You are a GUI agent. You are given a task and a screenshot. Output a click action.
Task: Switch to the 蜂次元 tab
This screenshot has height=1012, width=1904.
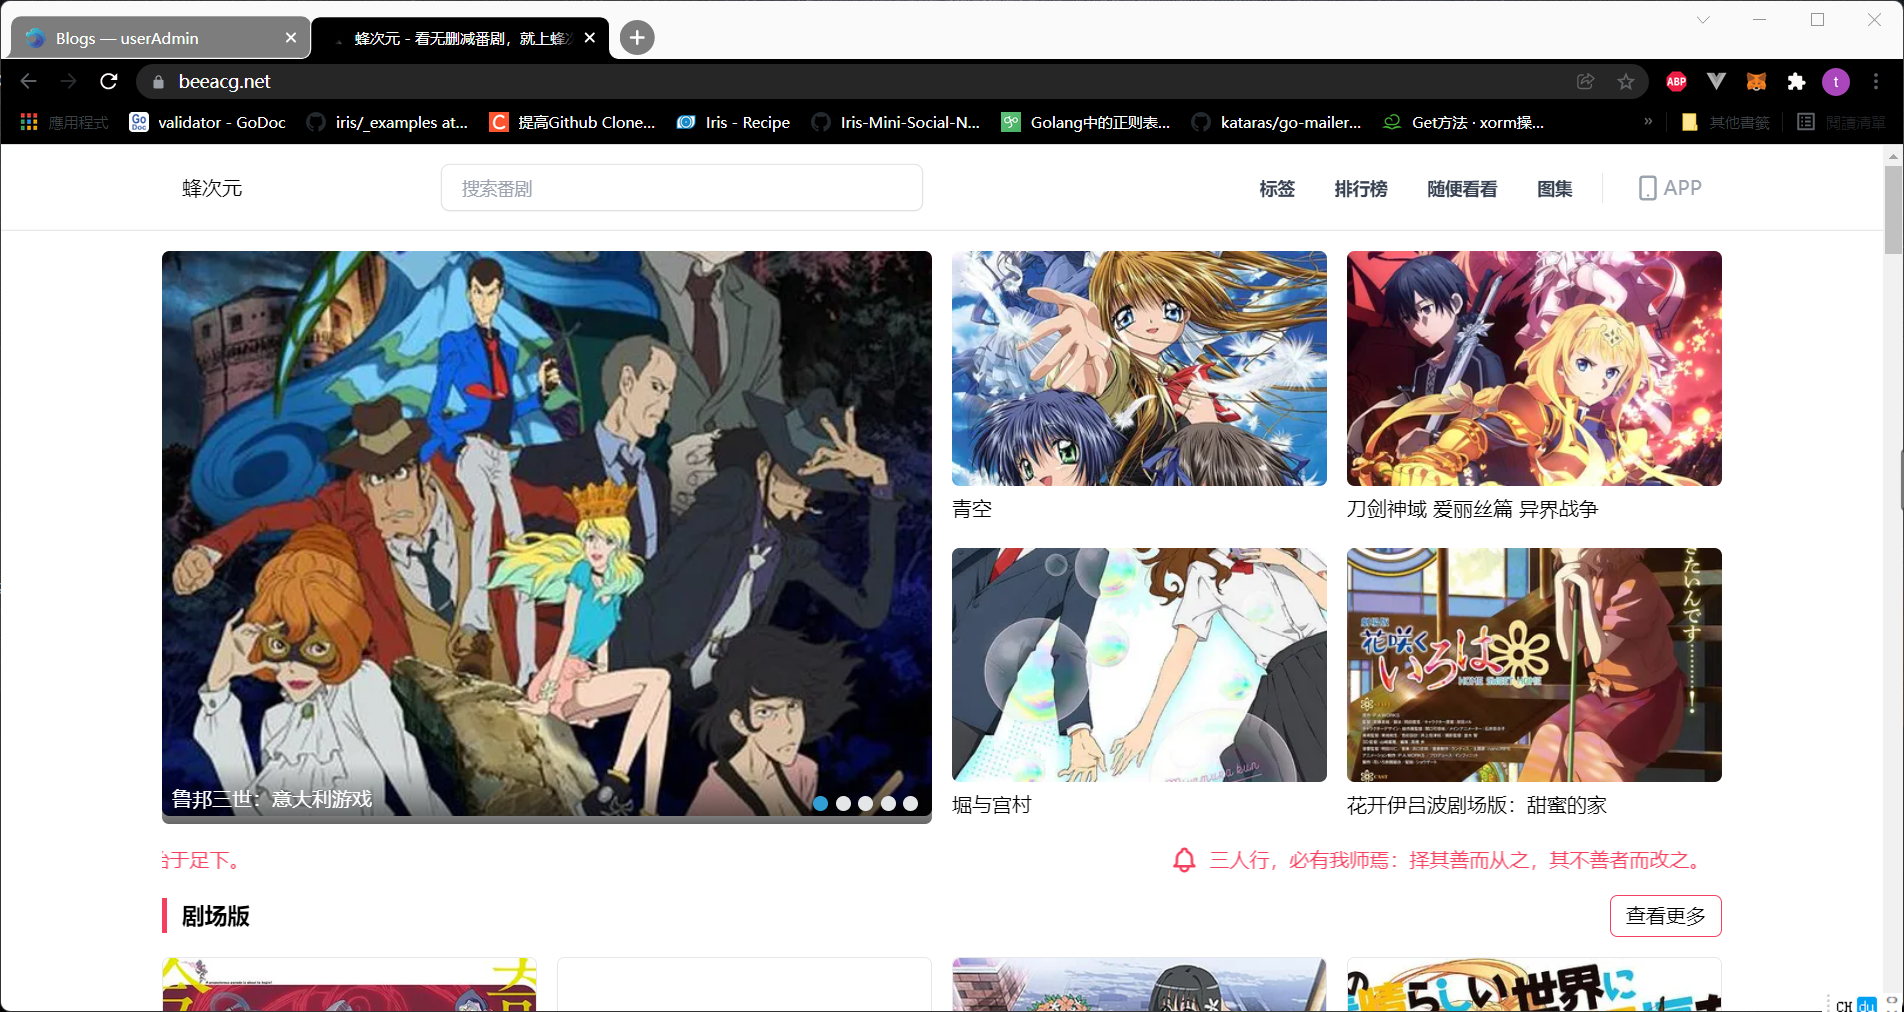(460, 38)
